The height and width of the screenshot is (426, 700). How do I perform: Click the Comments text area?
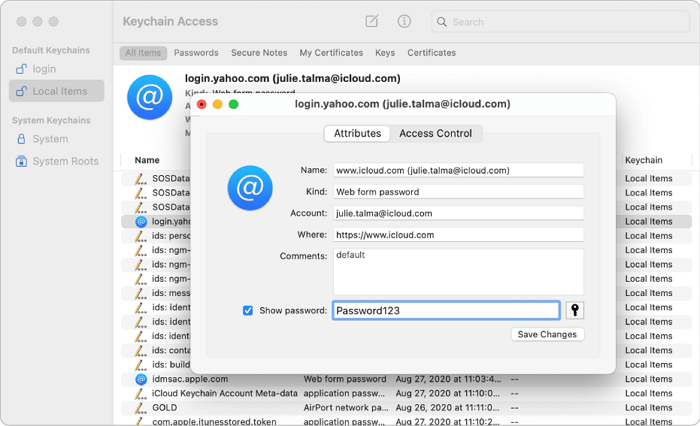pos(457,270)
